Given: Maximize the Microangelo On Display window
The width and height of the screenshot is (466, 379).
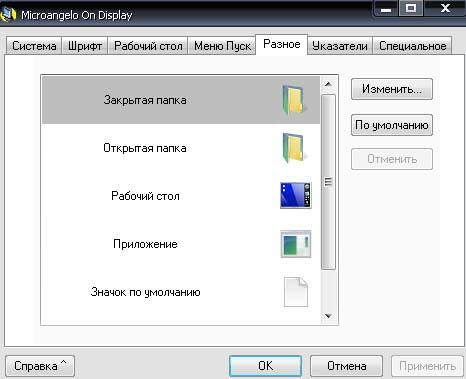Looking at the screenshot, I should click(x=411, y=8).
